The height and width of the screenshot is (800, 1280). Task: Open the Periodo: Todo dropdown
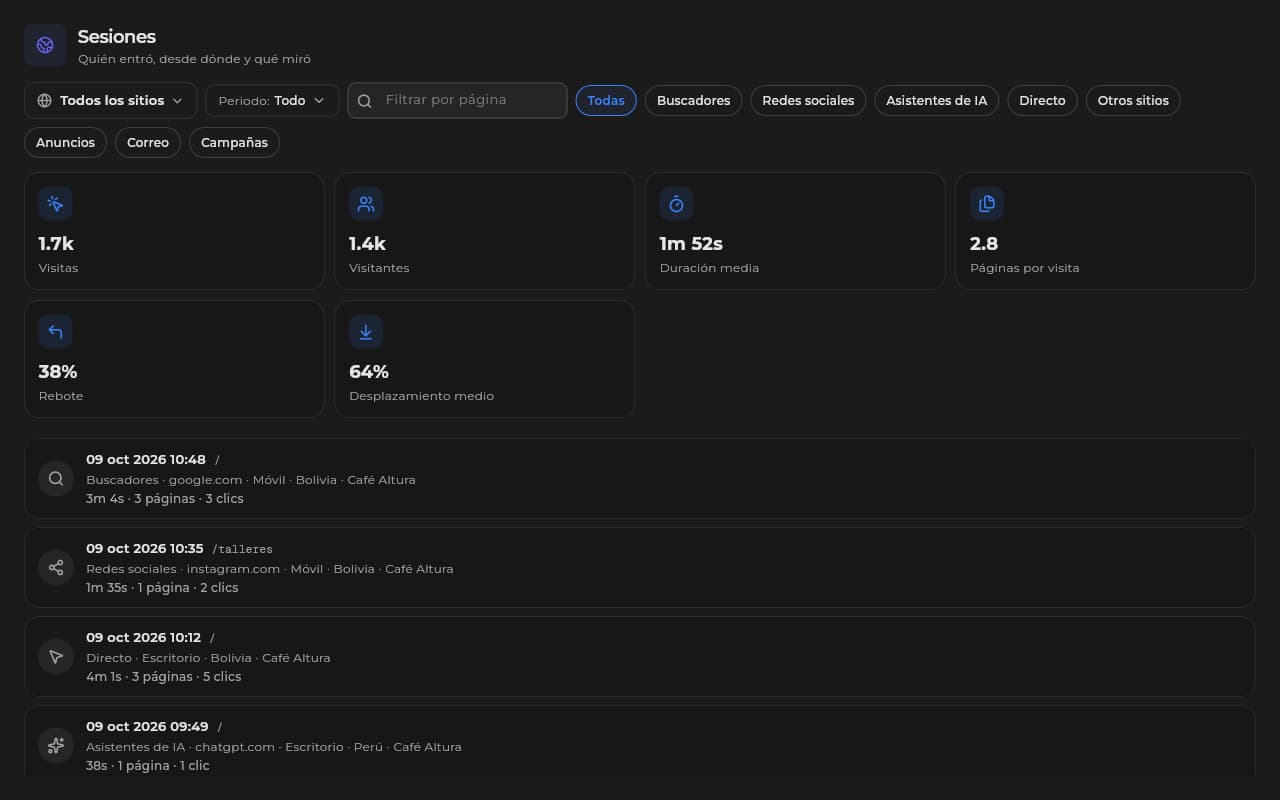pyautogui.click(x=272, y=100)
